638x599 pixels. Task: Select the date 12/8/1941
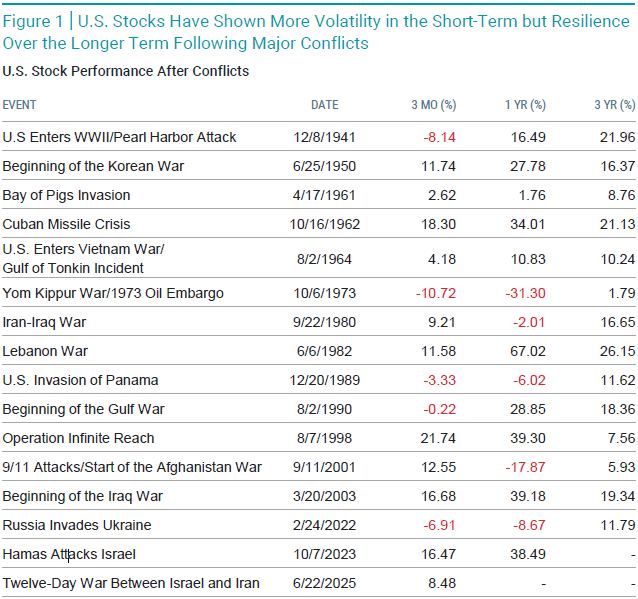tap(325, 137)
